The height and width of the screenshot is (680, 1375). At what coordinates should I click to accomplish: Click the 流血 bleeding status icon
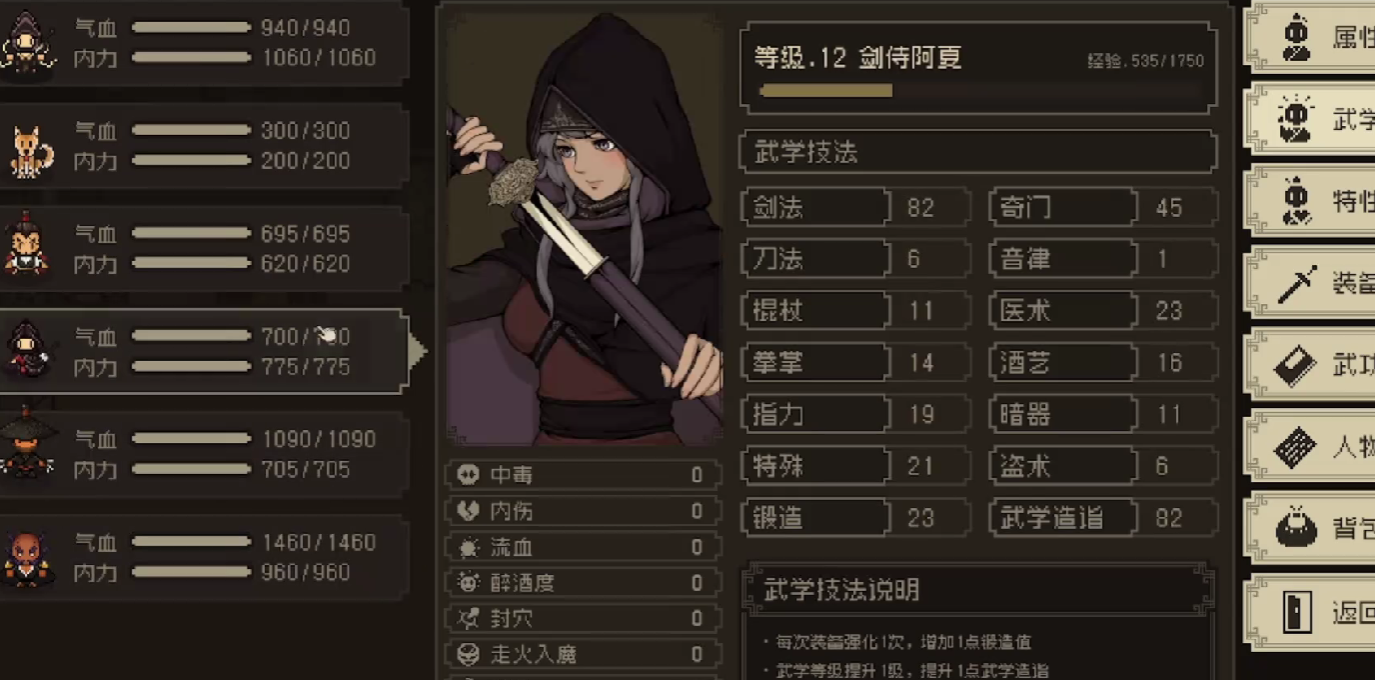[x=467, y=547]
